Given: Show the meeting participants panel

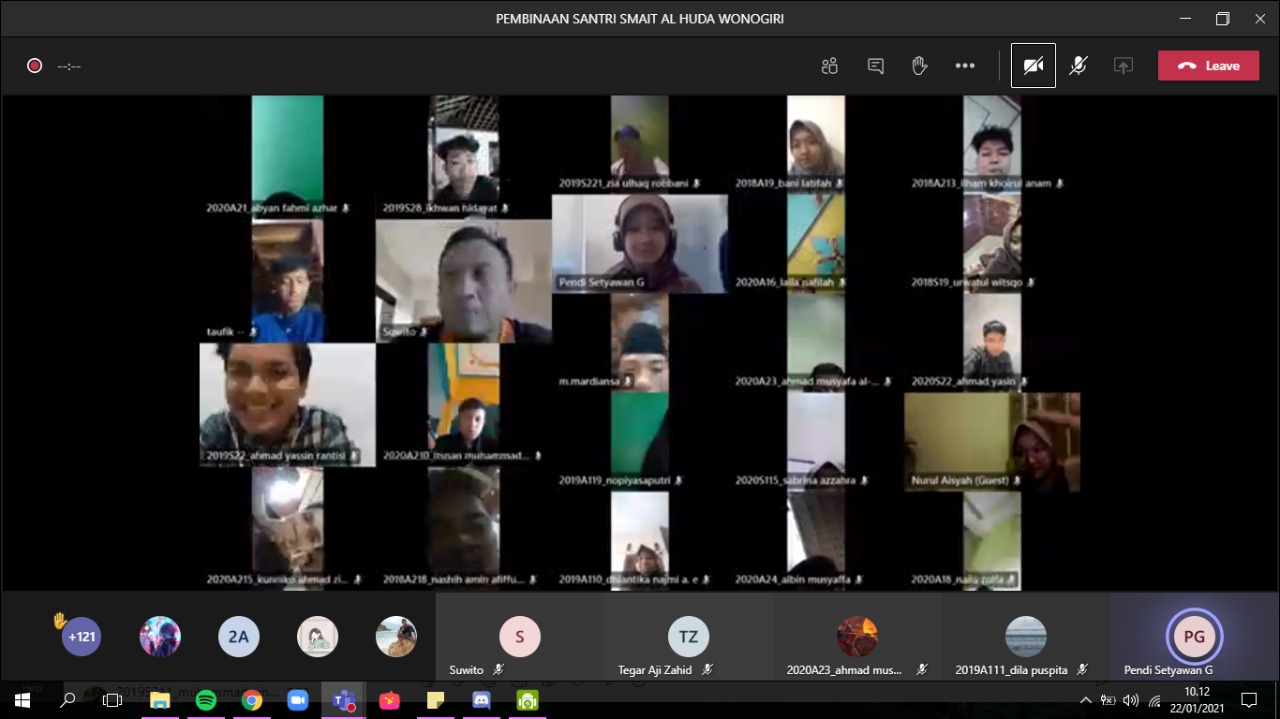Looking at the screenshot, I should click(829, 66).
